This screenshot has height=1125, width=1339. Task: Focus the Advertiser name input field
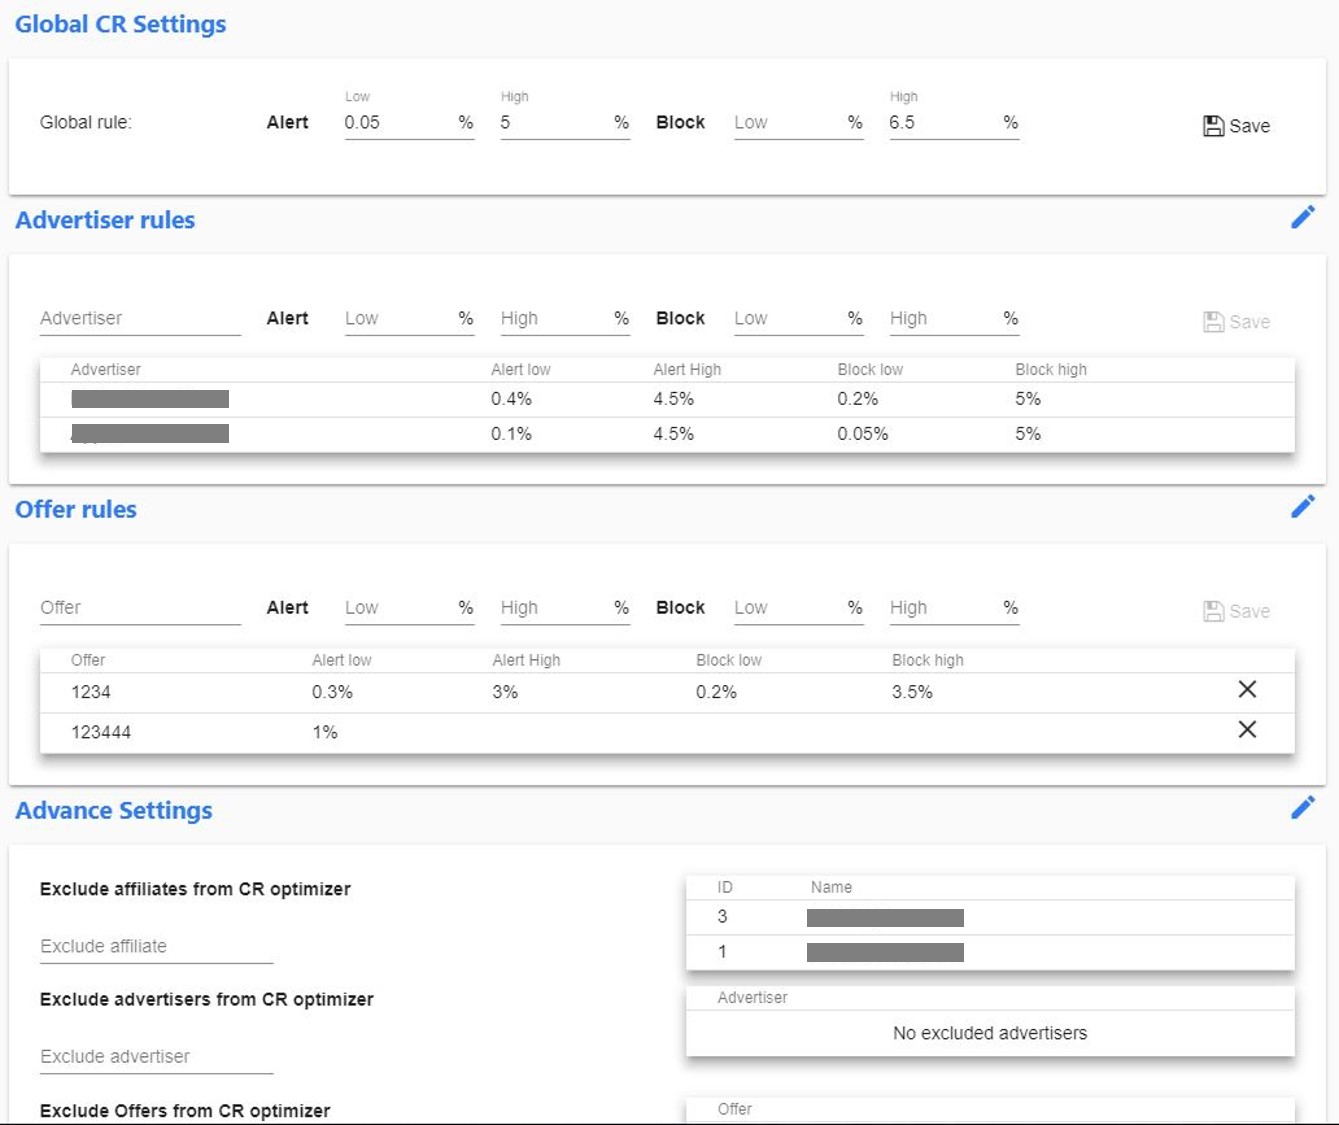click(x=140, y=319)
